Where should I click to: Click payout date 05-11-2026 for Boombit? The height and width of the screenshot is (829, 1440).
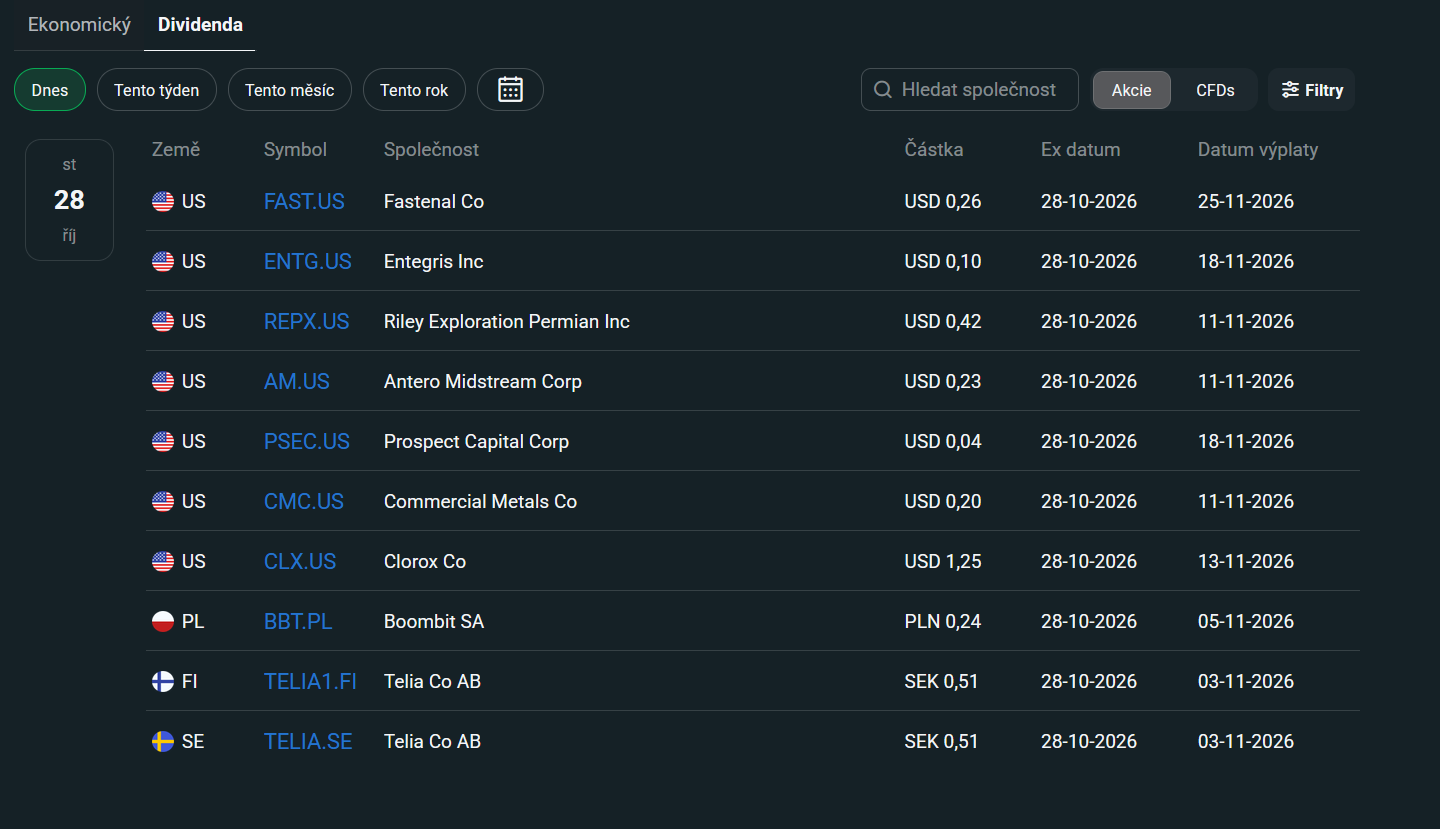click(1246, 622)
